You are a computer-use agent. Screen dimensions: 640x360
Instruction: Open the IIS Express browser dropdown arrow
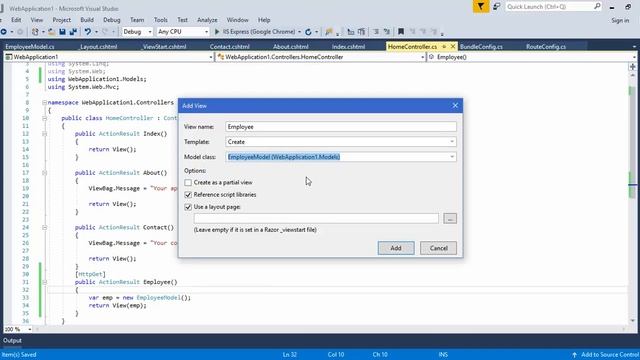pos(300,31)
